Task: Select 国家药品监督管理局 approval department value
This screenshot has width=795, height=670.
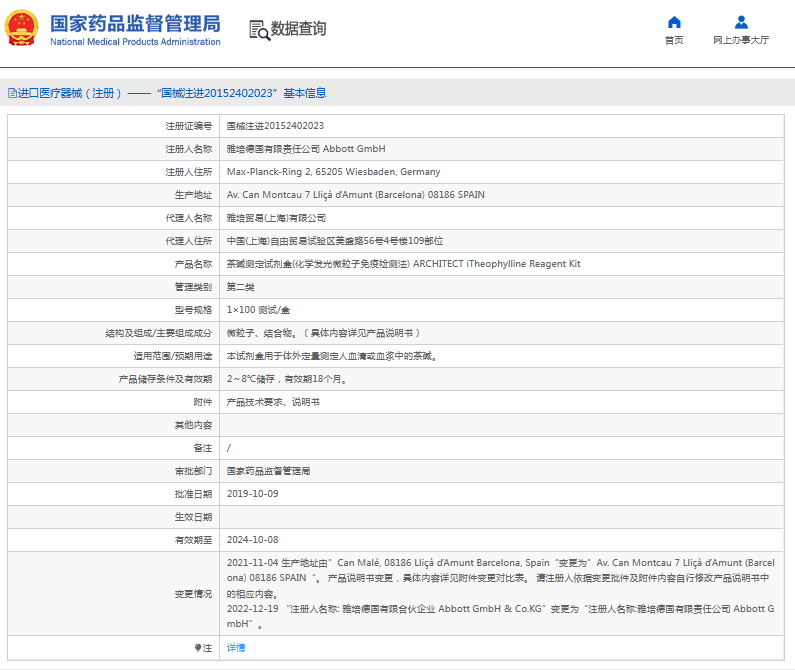Action: [268, 471]
